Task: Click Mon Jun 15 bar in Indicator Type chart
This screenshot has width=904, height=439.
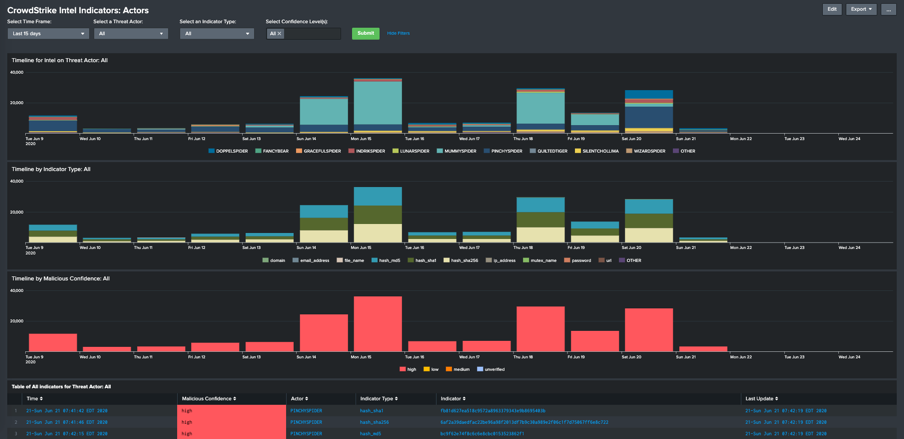Action: (378, 215)
